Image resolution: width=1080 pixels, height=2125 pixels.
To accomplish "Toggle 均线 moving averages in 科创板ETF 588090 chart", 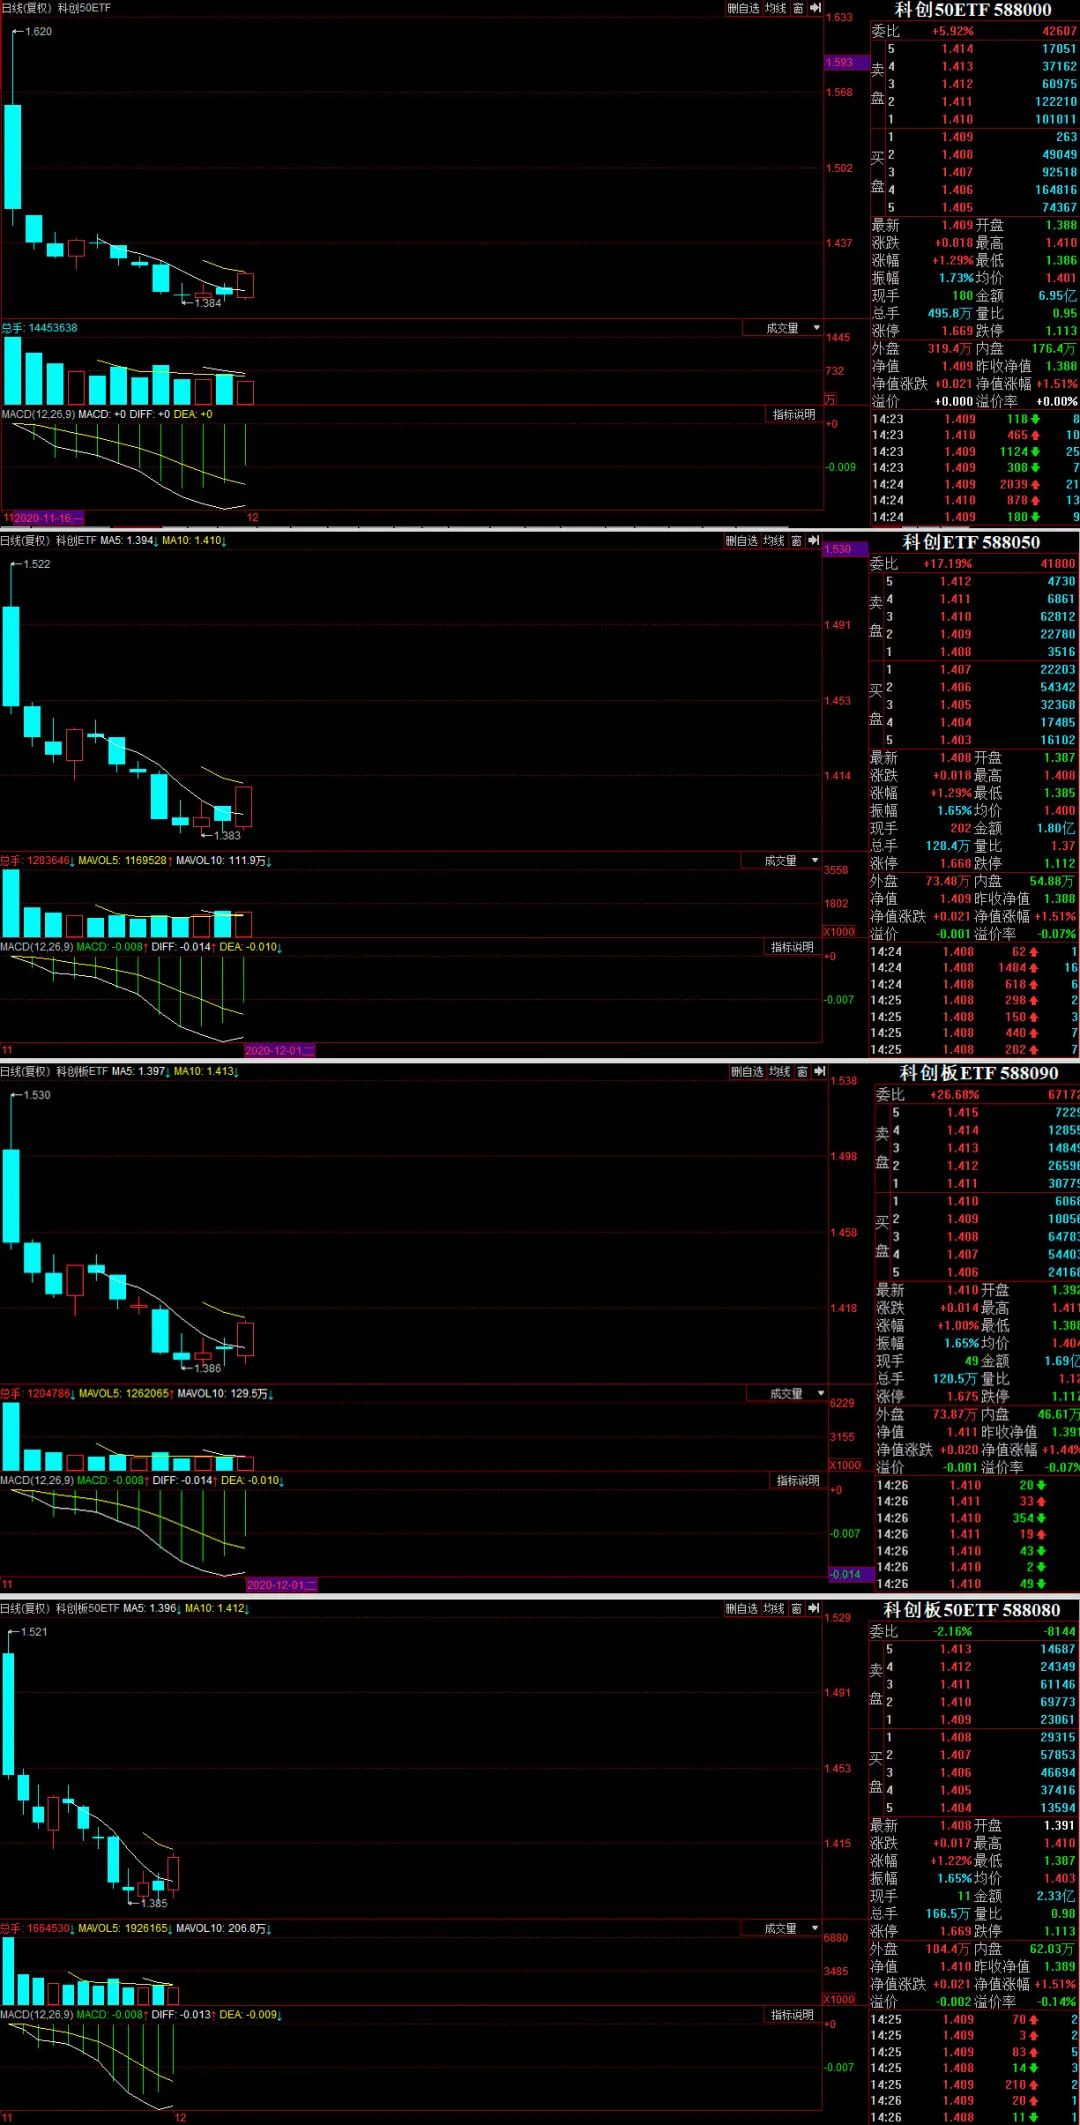I will 780,1072.
